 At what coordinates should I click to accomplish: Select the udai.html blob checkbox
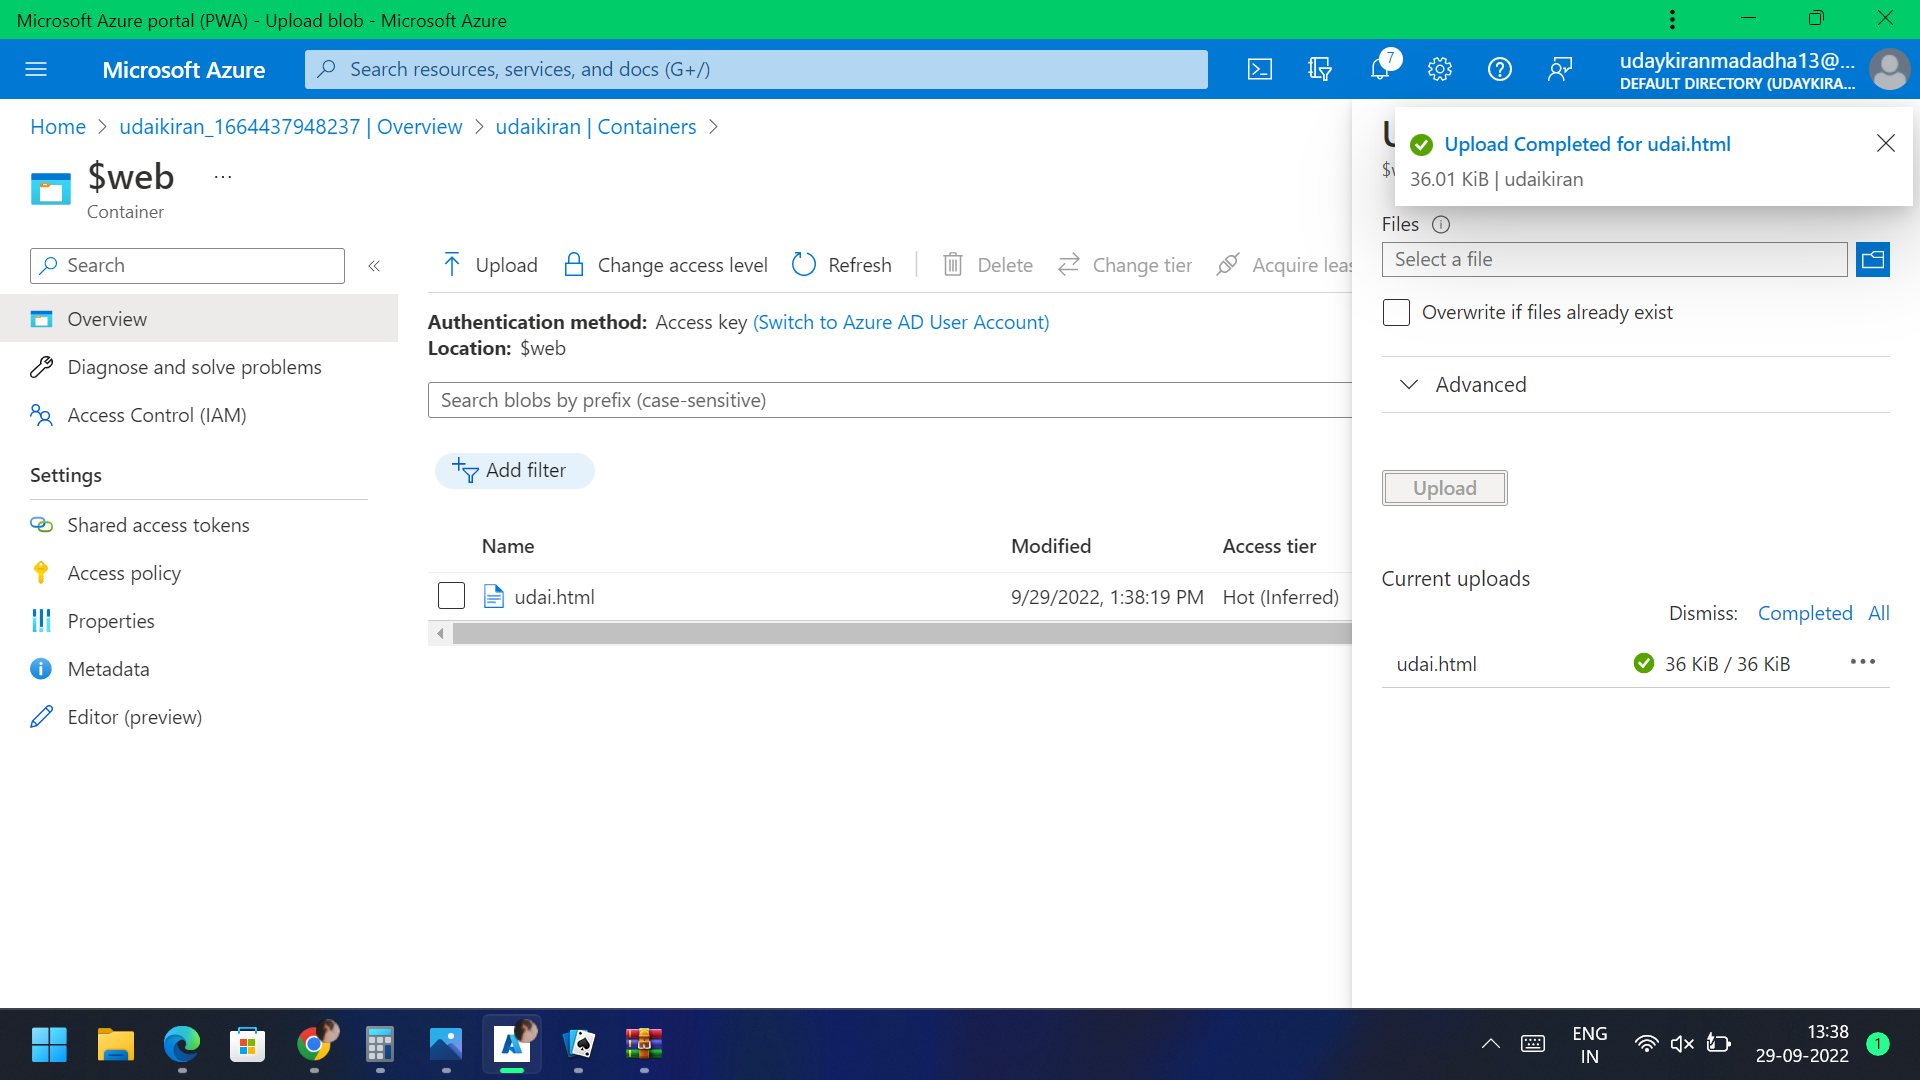[x=451, y=596]
